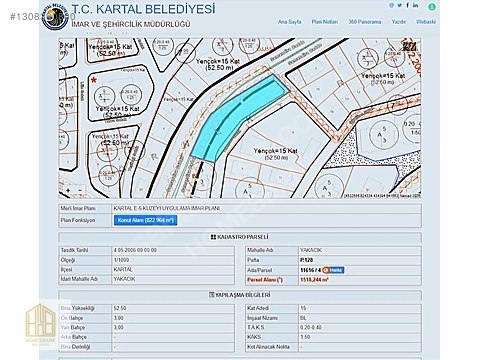Image resolution: width=480 pixels, height=360 pixels.
Task: Select the İnşaat Nizamı value BL
Action: pyautogui.click(x=303, y=318)
